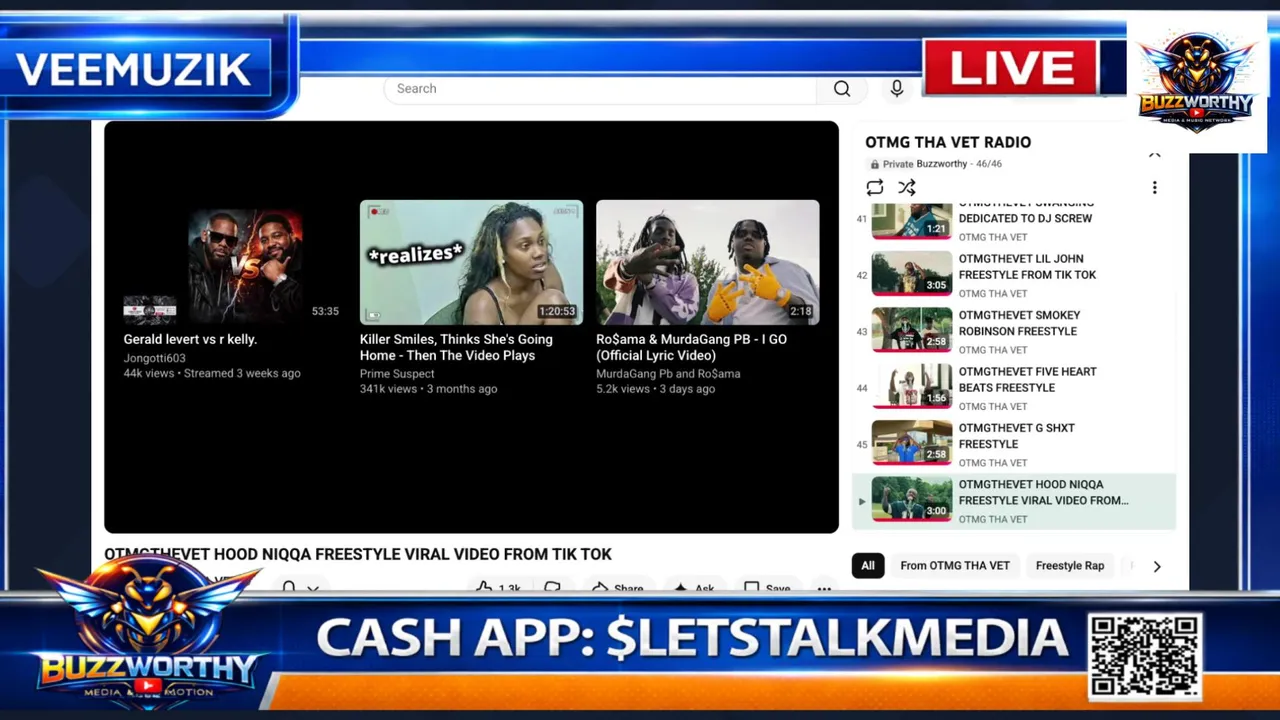Play playlist item LIL JOHN FREESTYLE FROM TIK TOK
Viewport: 1280px width, 720px height.
[x=1013, y=275]
